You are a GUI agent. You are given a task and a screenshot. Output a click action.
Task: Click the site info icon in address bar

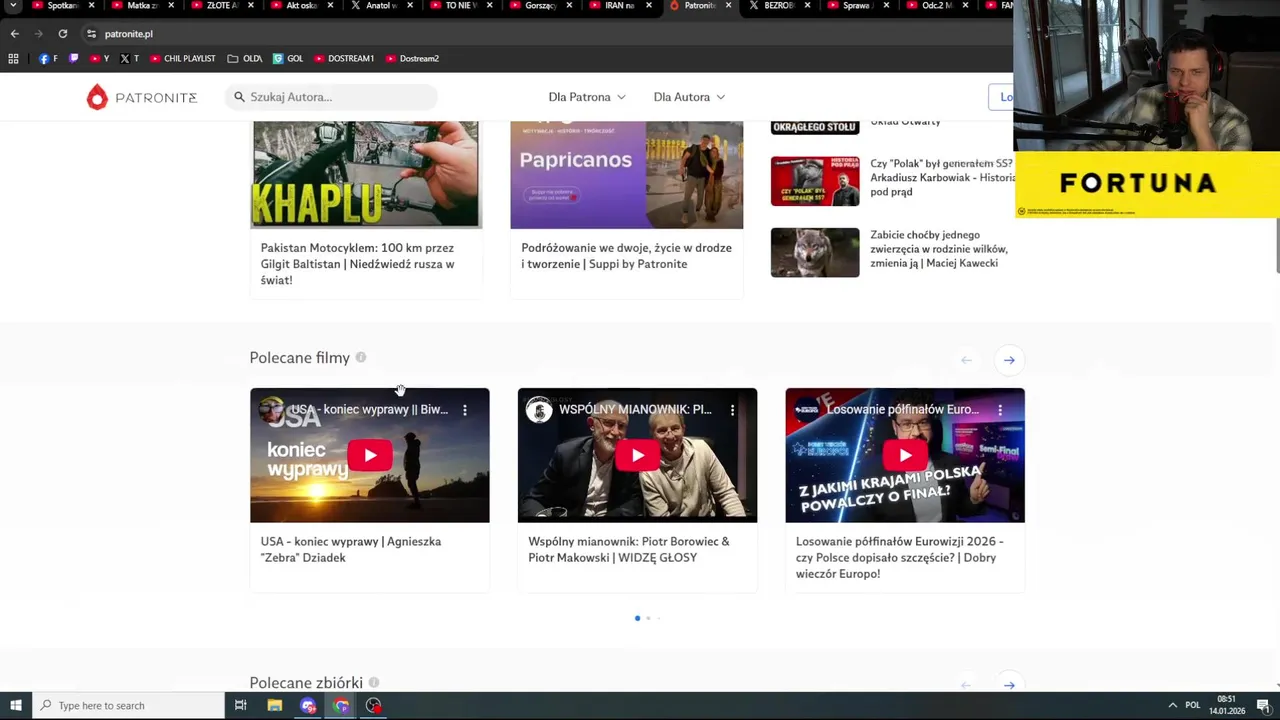(x=91, y=34)
